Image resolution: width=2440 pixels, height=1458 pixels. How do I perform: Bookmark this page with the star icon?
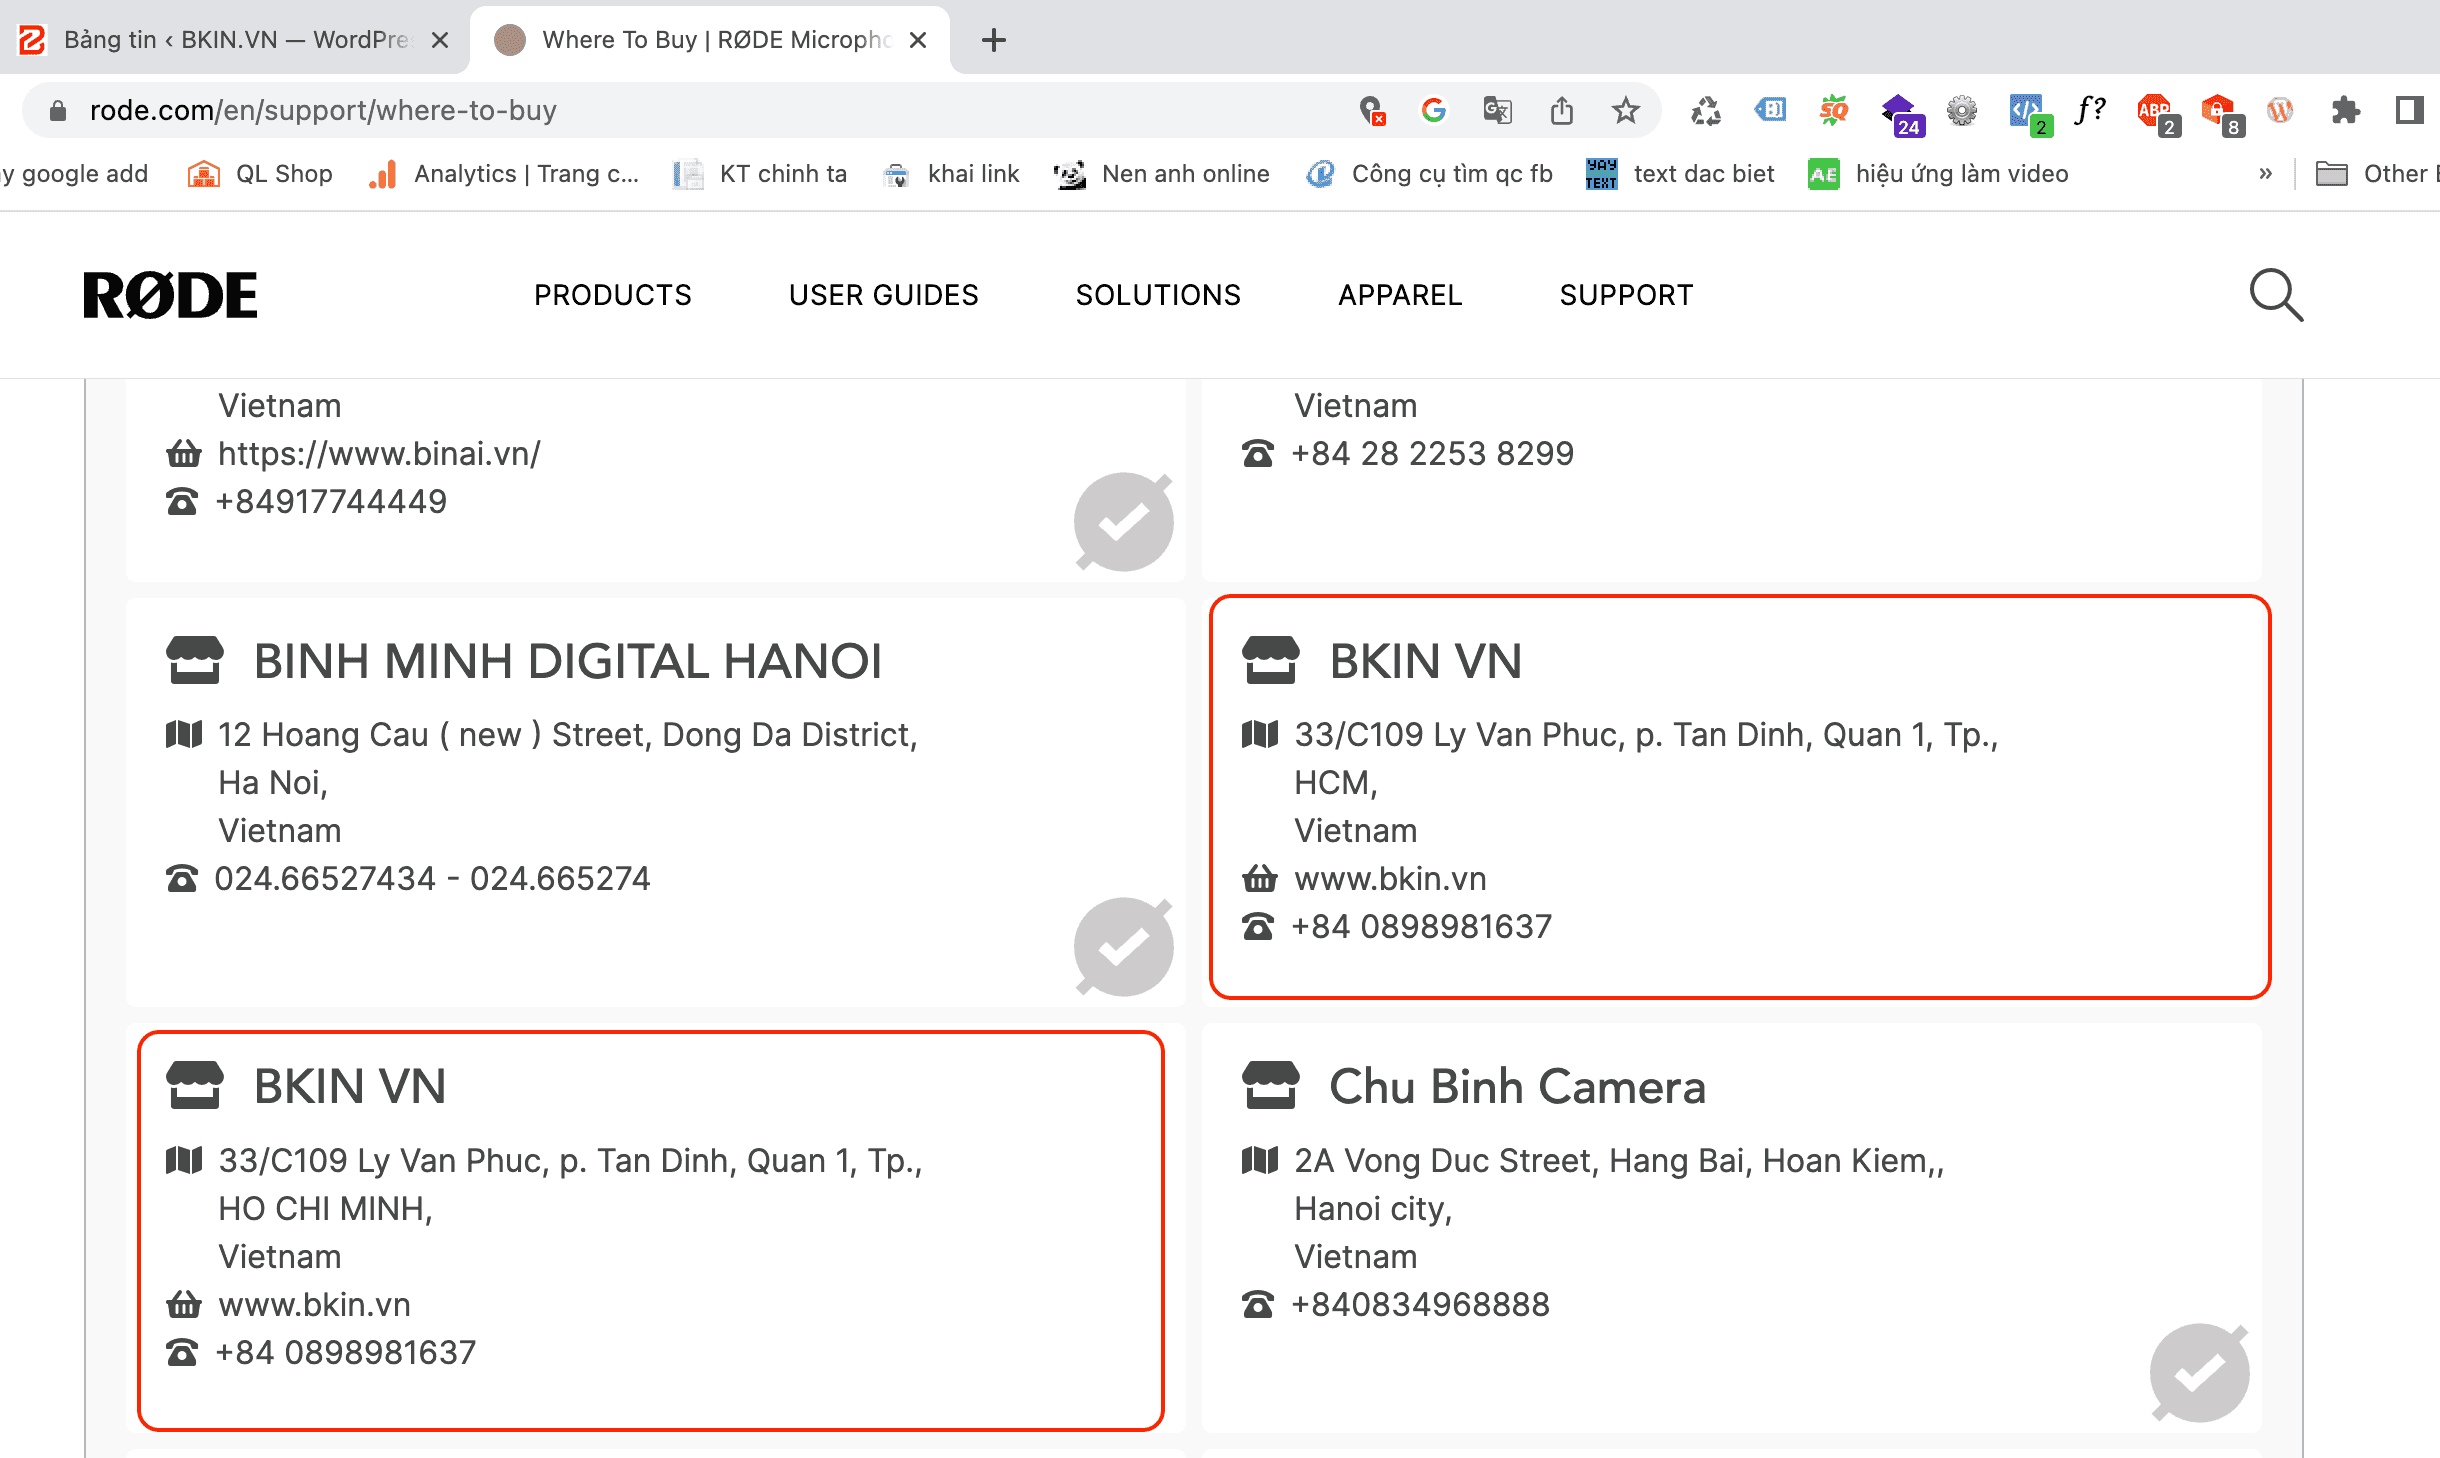(x=1625, y=110)
